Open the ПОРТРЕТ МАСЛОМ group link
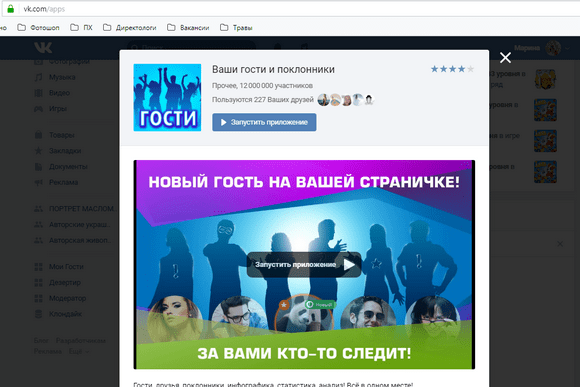 click(x=82, y=209)
